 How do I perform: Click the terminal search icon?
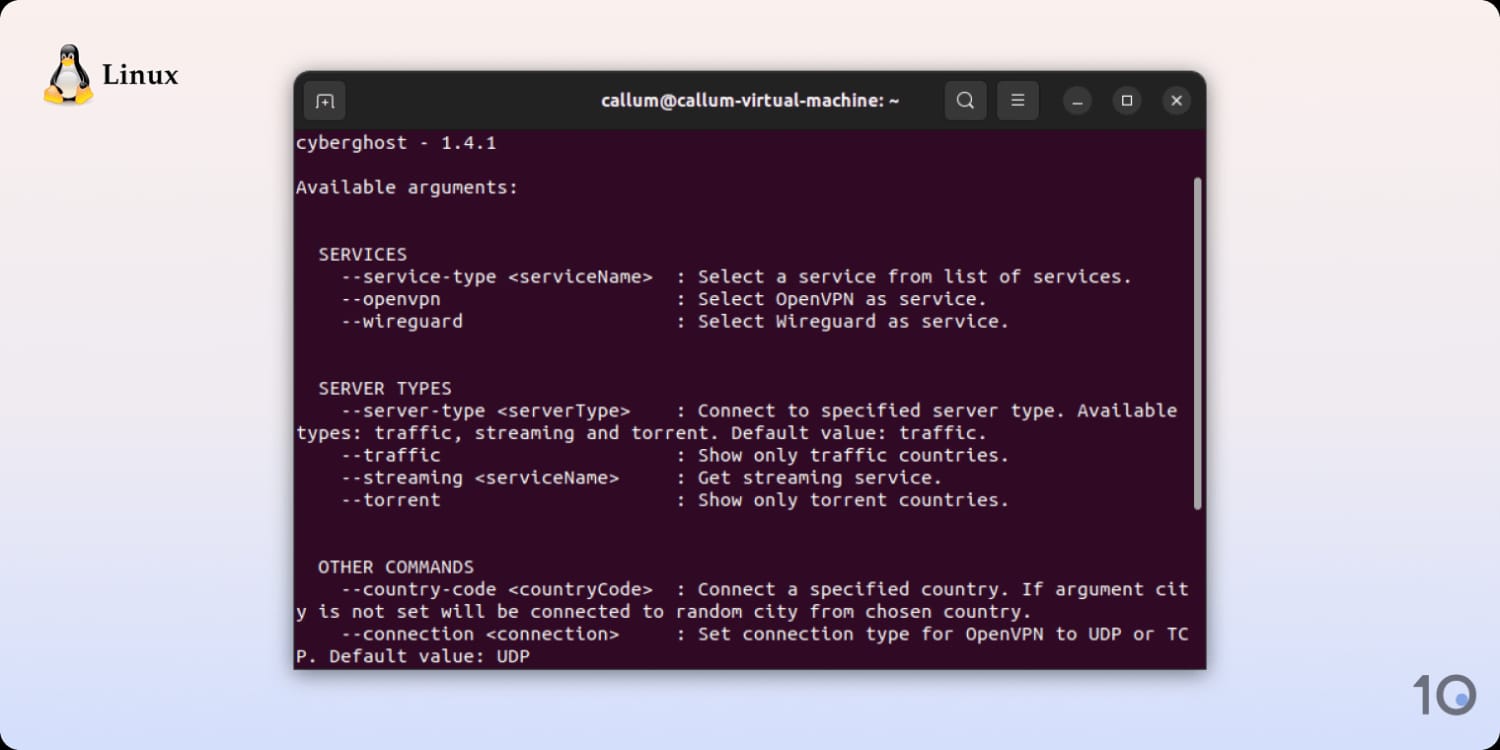965,100
